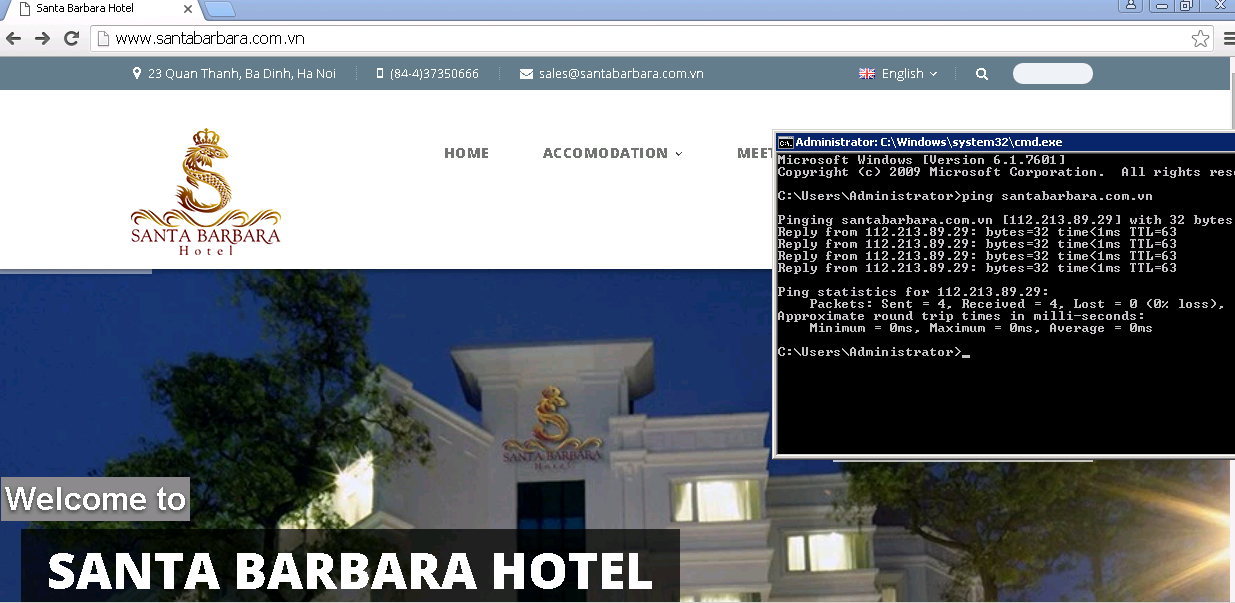Click the website search magnifier icon

982,74
